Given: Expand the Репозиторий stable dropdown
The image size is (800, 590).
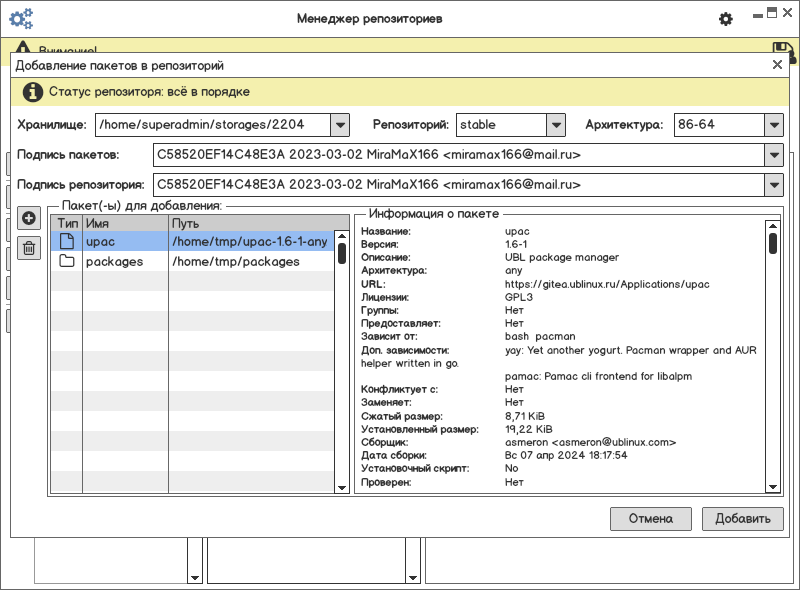Looking at the screenshot, I should (x=556, y=125).
